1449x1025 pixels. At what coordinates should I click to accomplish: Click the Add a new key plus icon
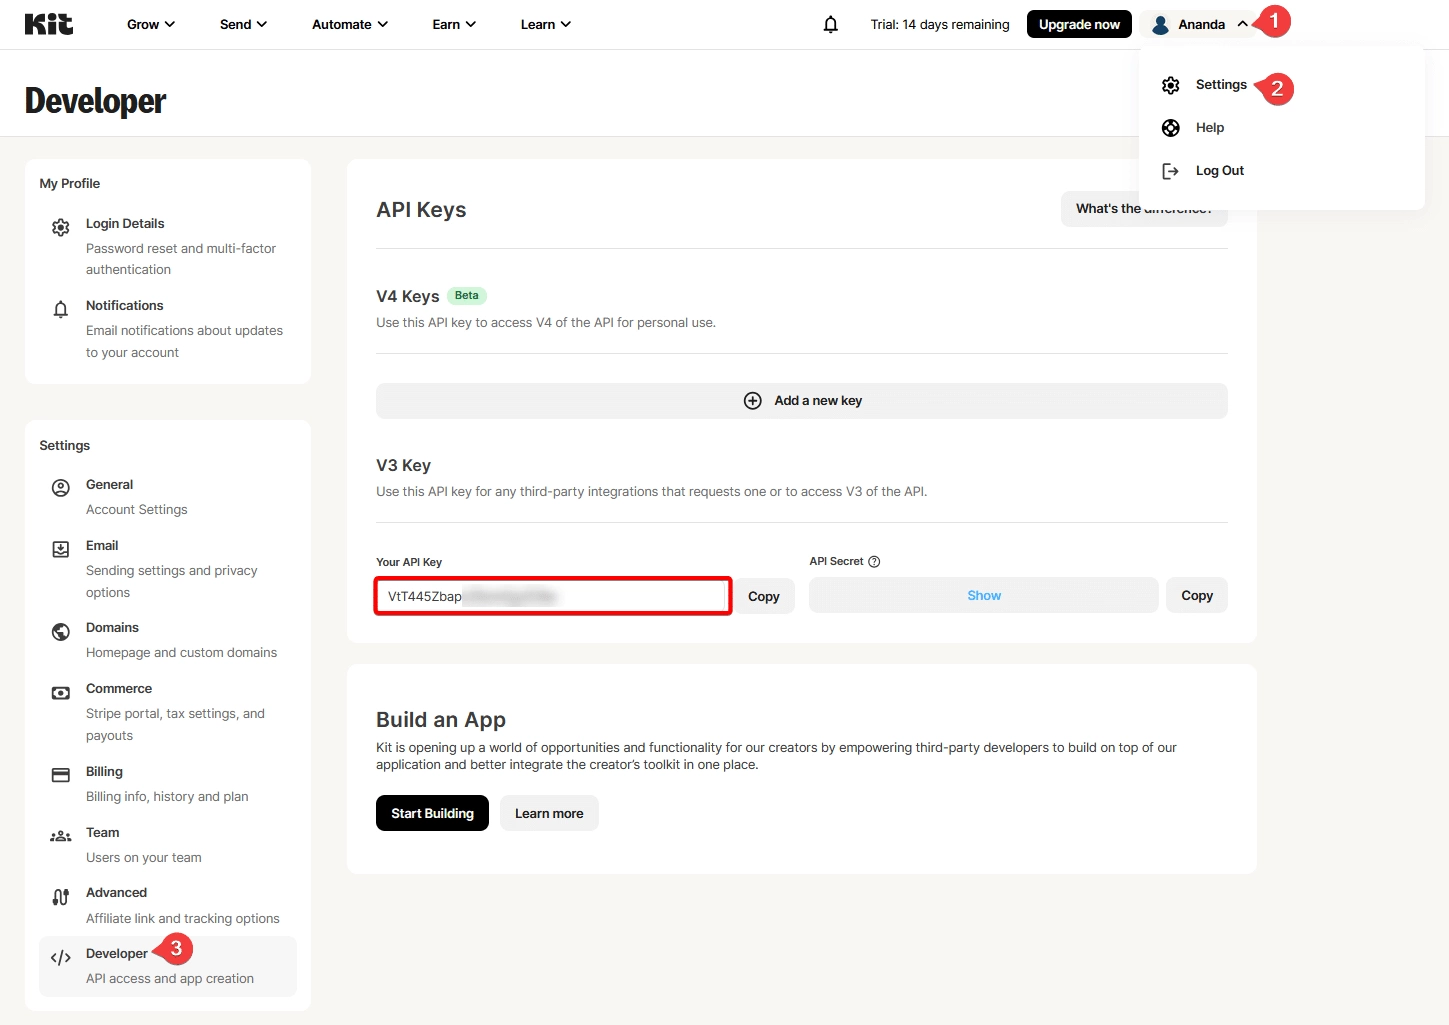click(x=753, y=400)
